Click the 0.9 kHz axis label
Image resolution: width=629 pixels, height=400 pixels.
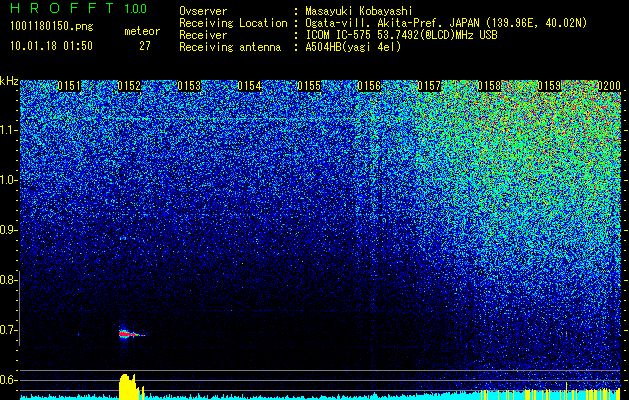9,230
